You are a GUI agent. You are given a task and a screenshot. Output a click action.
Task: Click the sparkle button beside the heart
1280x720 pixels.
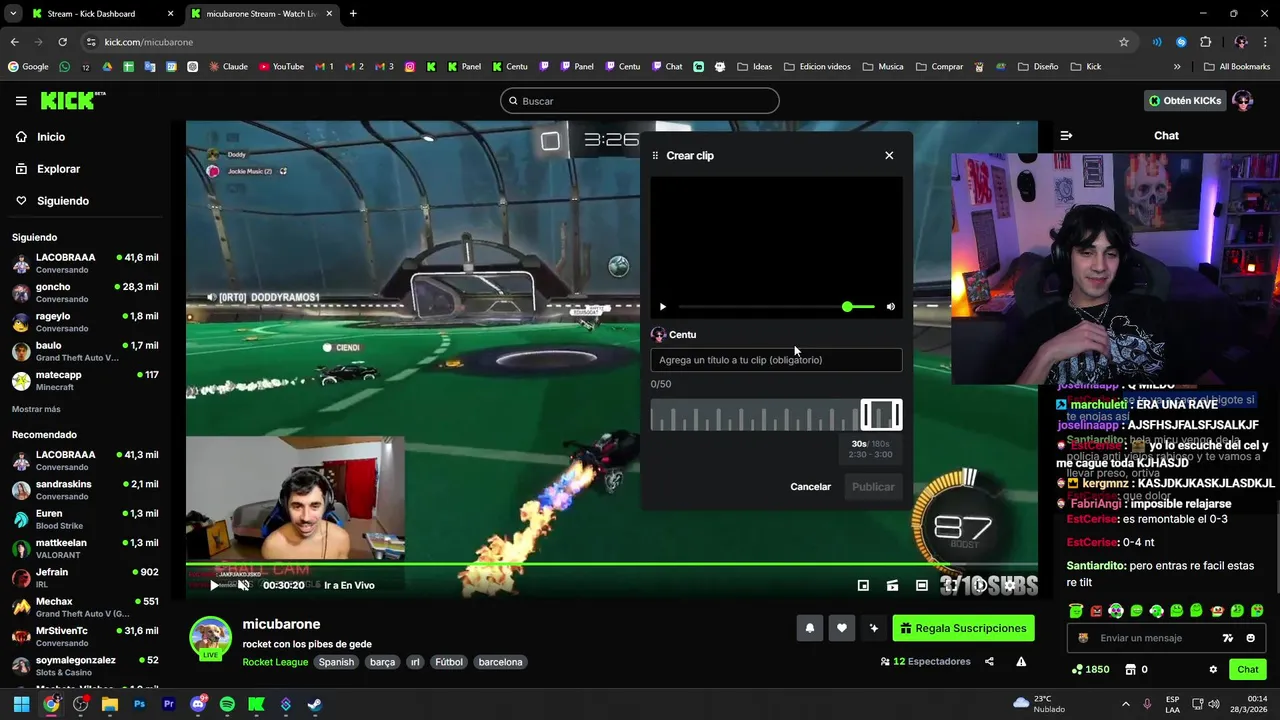[874, 628]
